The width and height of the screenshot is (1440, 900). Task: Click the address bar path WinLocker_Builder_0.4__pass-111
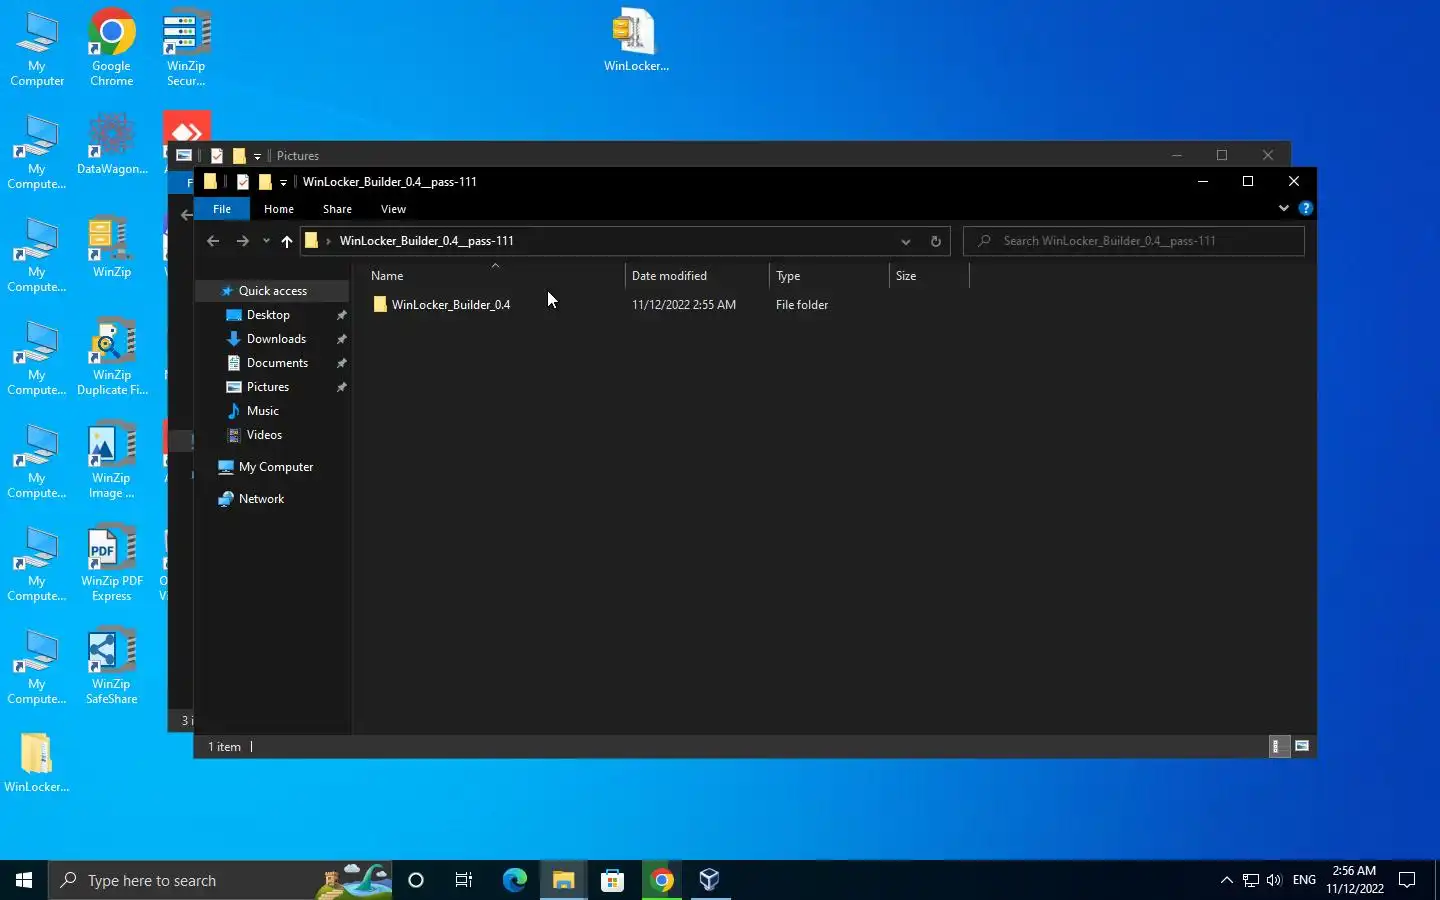[426, 241]
